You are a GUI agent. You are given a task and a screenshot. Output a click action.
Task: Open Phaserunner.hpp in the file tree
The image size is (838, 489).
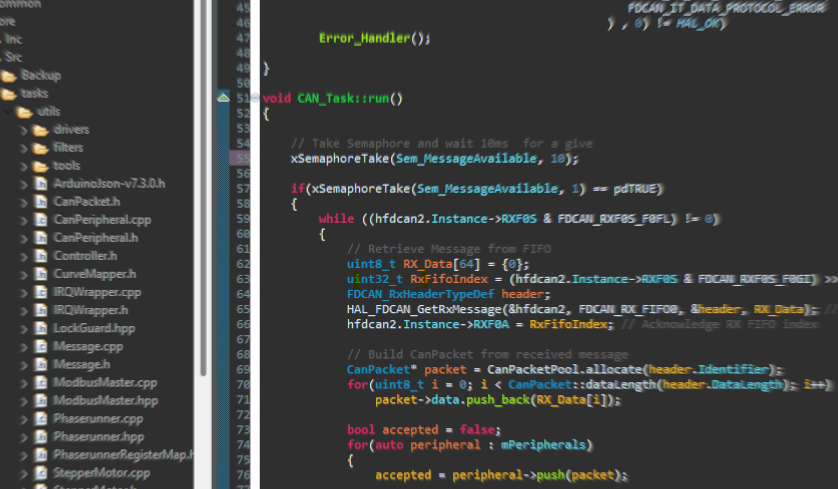98,436
